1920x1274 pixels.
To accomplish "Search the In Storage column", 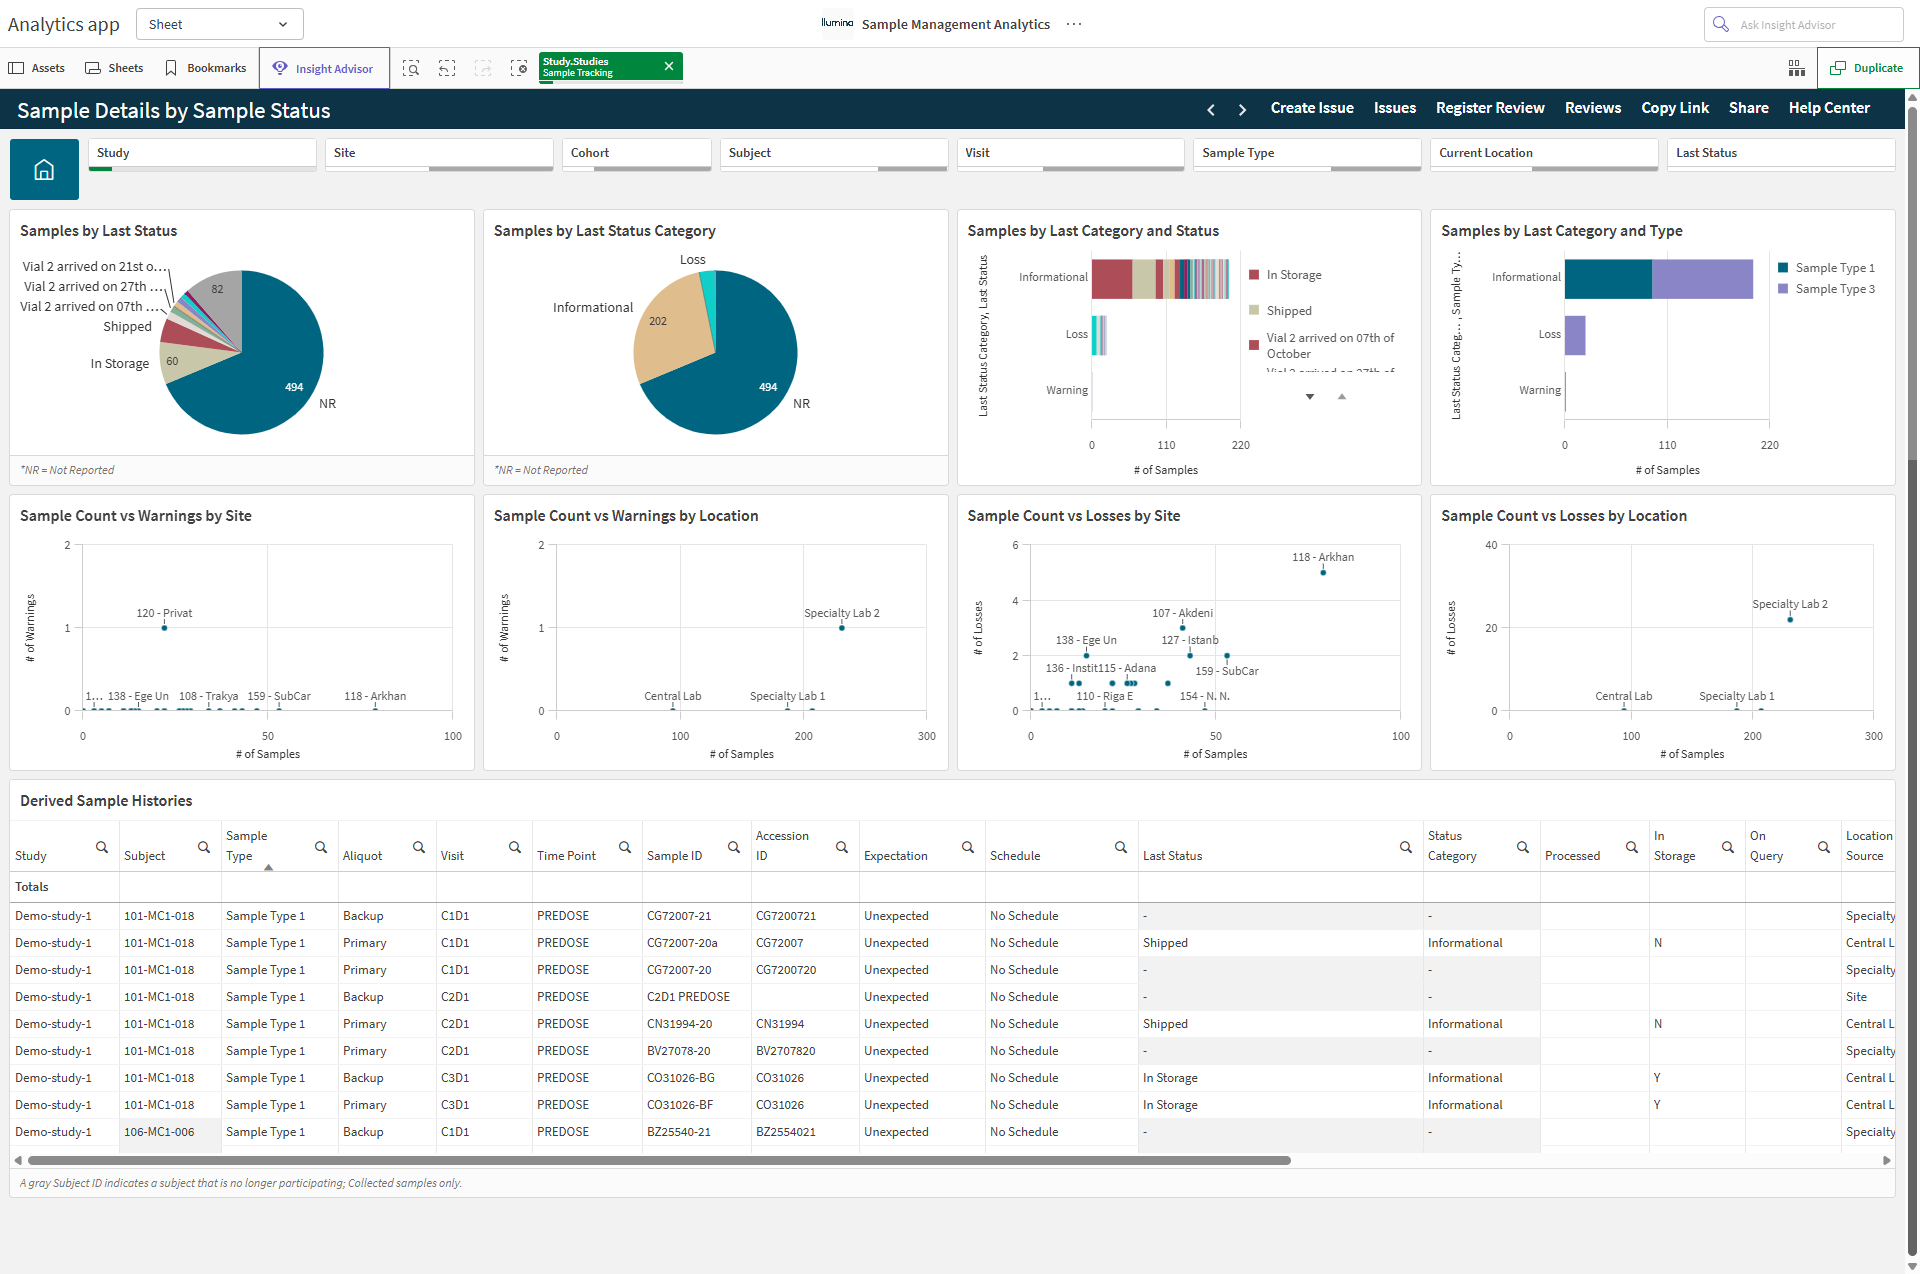I will (1728, 847).
